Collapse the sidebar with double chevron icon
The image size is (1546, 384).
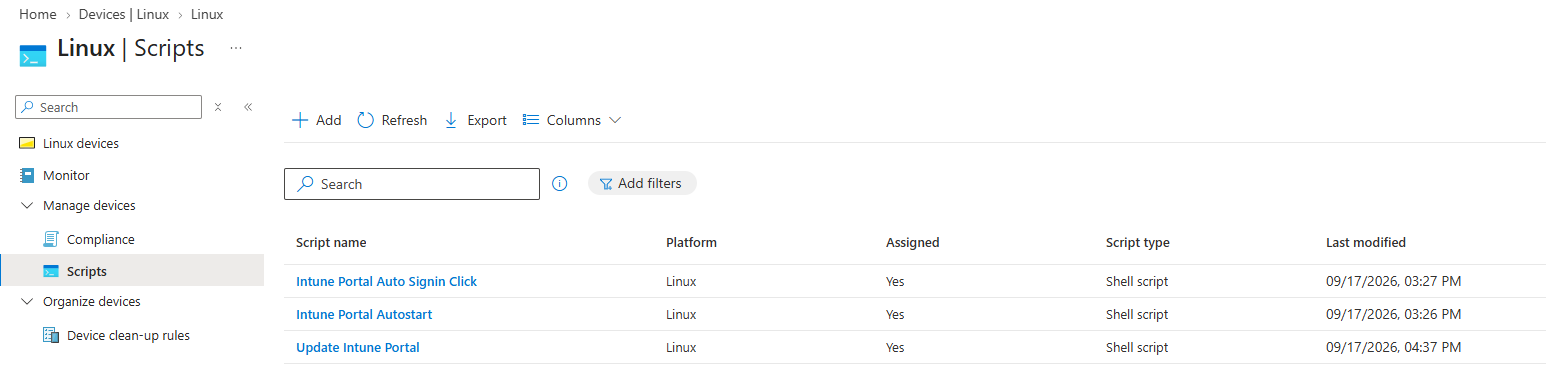point(248,107)
